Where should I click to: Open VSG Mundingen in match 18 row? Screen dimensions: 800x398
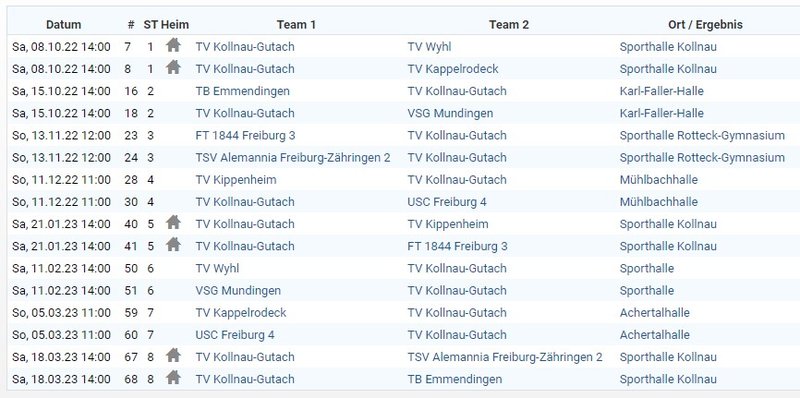[450, 113]
